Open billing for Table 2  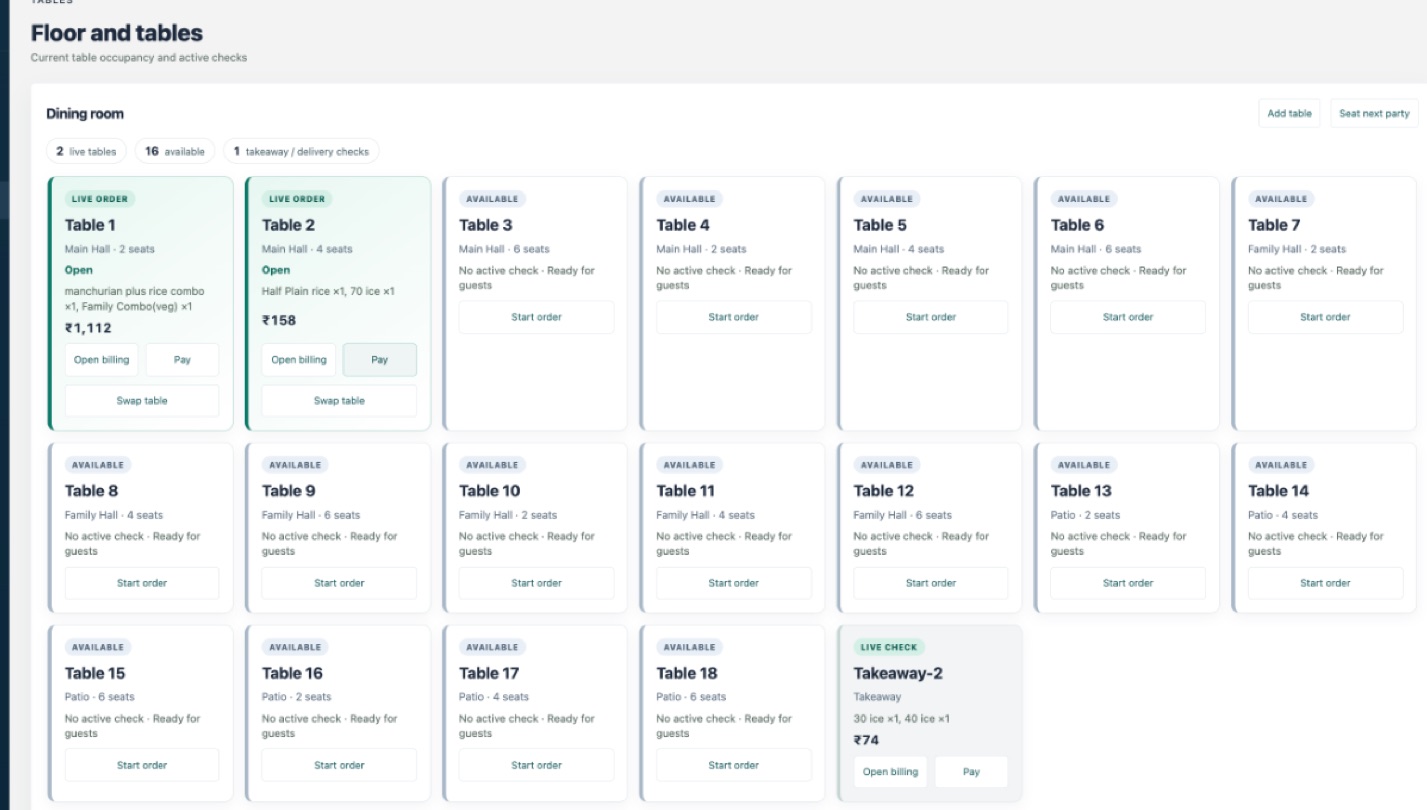299,360
